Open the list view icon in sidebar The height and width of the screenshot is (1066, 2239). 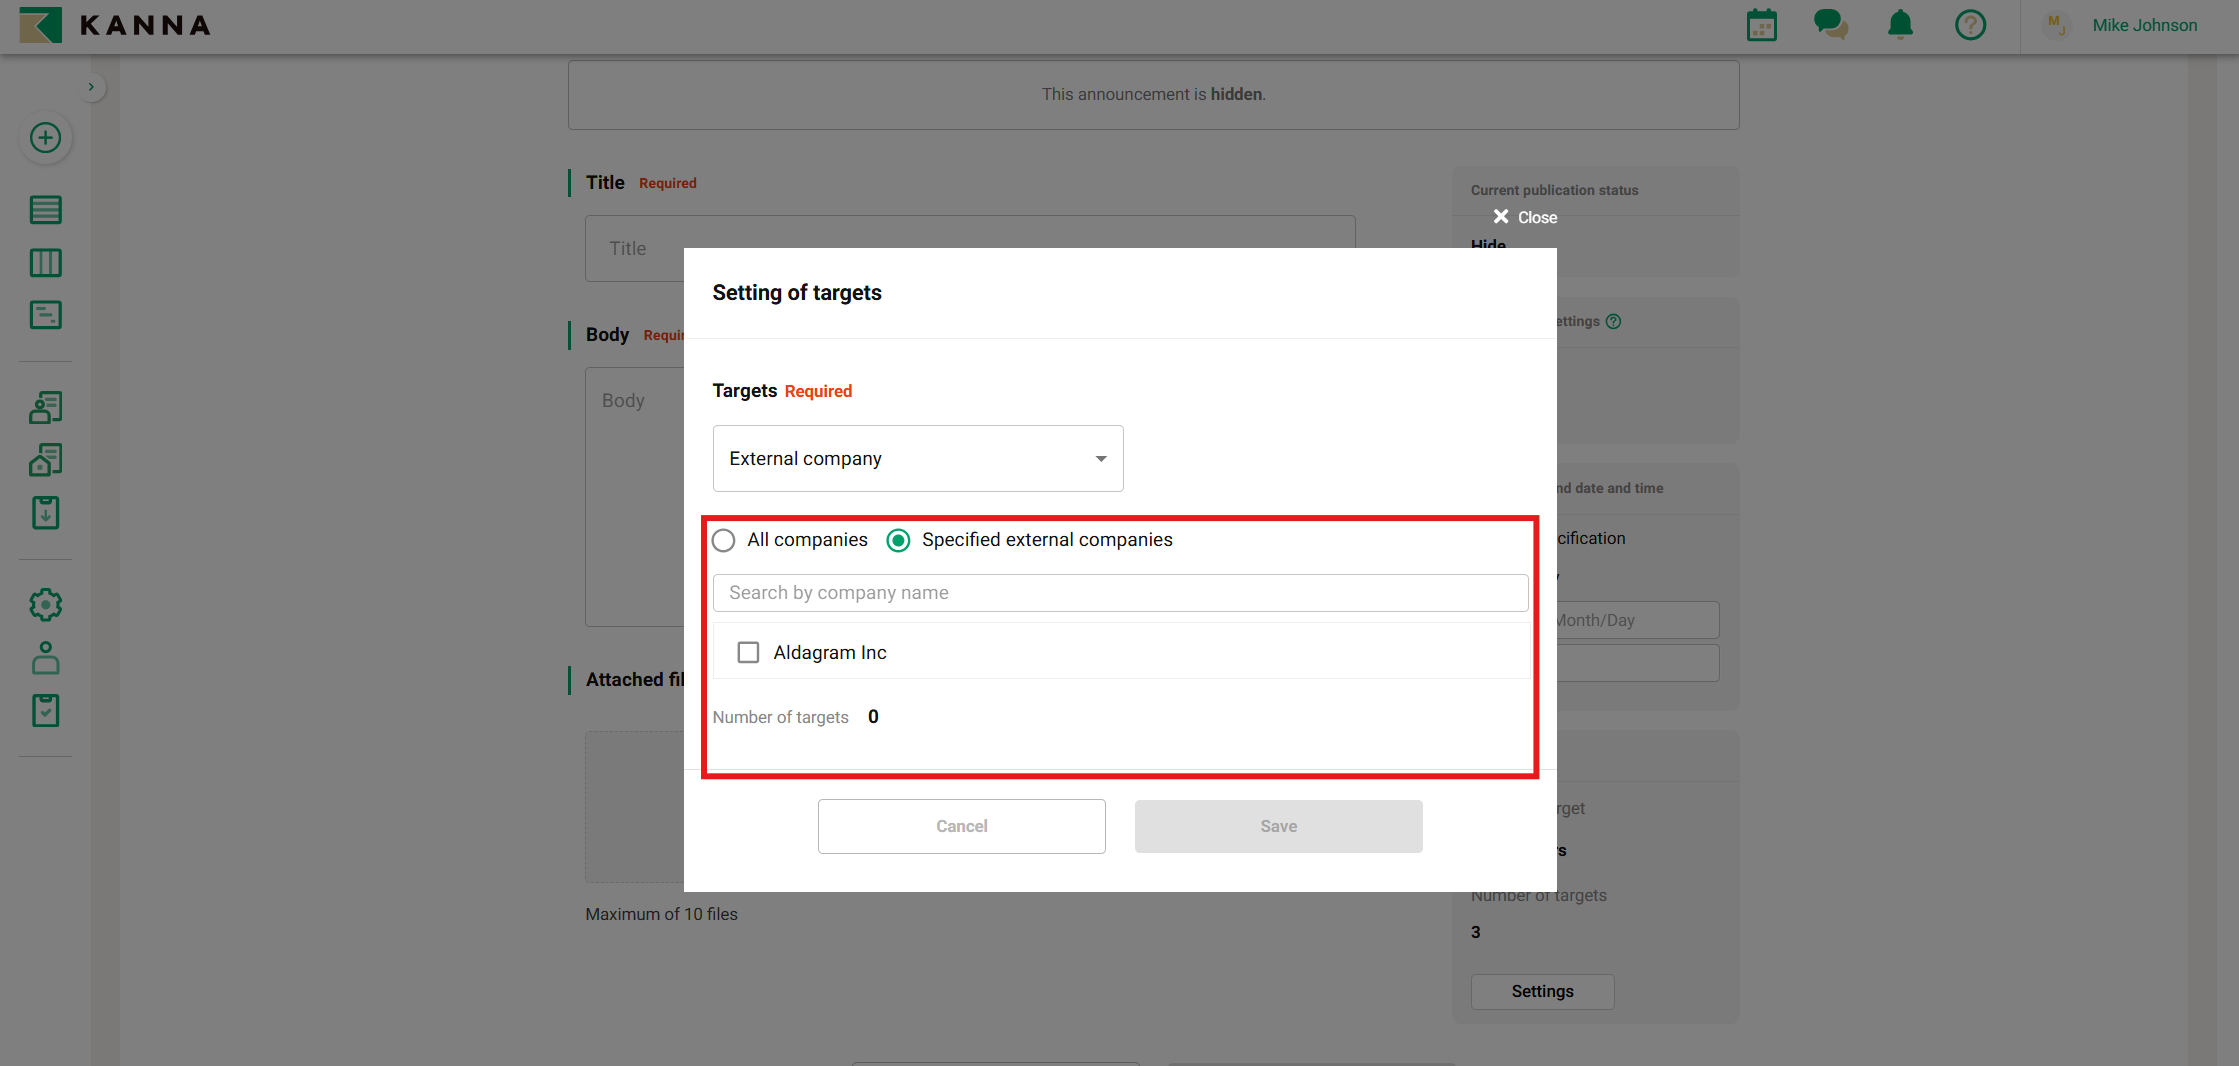pyautogui.click(x=45, y=210)
